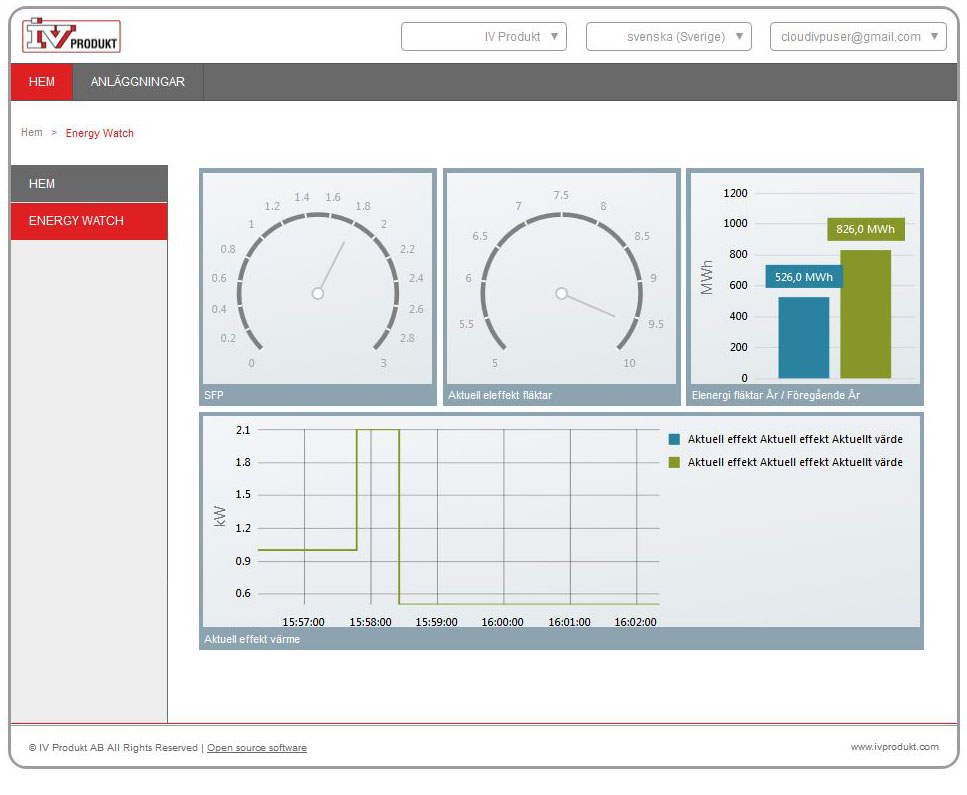Click the Aktuell effekt värme chart title
The width and height of the screenshot is (967, 795).
[x=252, y=639]
